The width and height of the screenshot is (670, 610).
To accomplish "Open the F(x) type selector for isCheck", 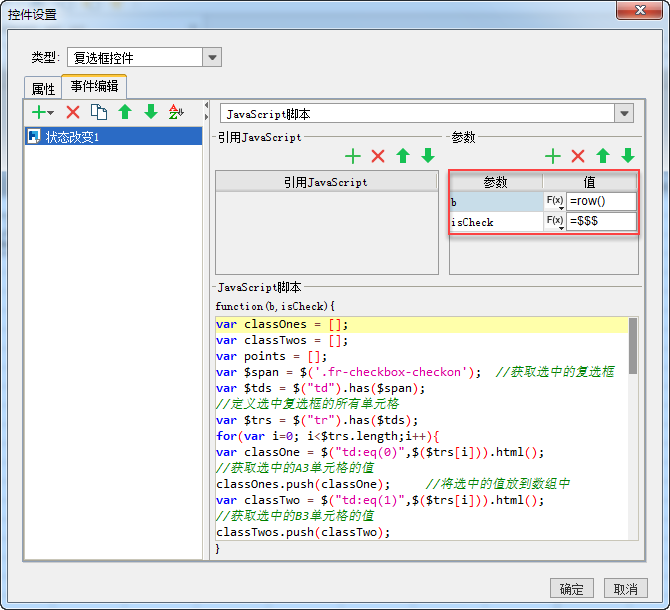I will [x=554, y=222].
